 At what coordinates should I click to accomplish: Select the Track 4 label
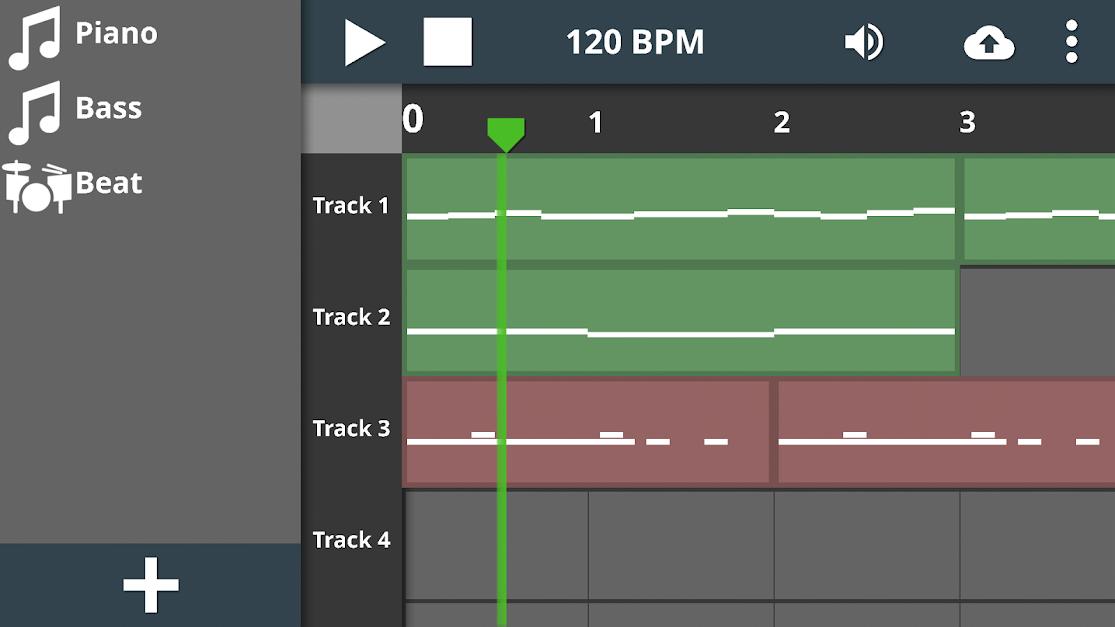351,540
